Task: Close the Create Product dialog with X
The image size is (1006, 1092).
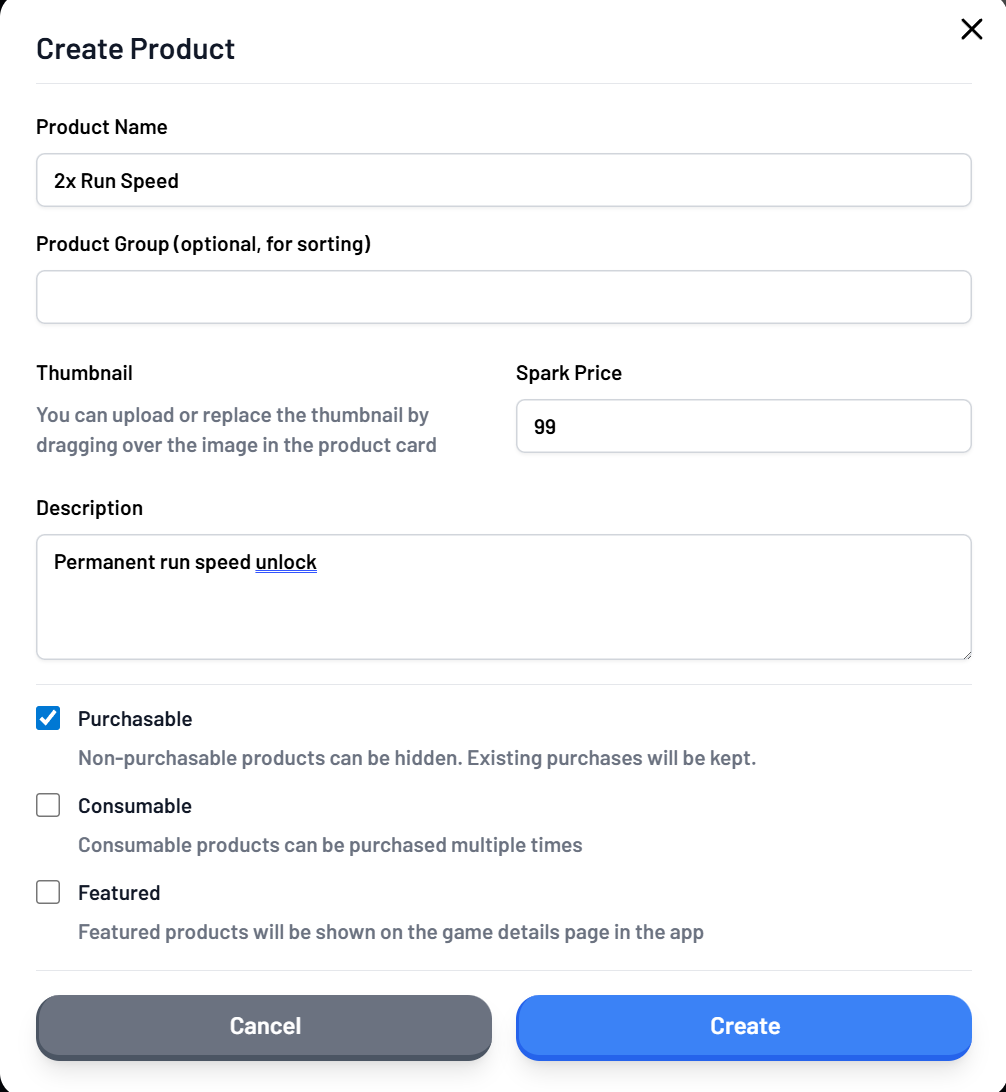Action: coord(971,30)
